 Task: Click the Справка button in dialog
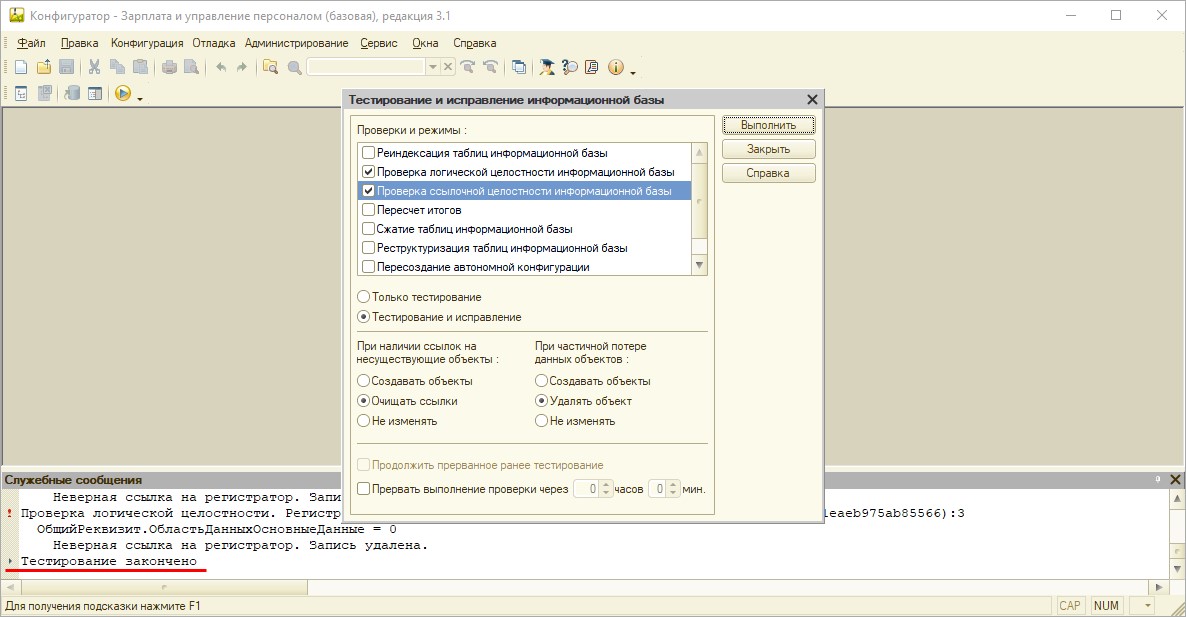[768, 173]
